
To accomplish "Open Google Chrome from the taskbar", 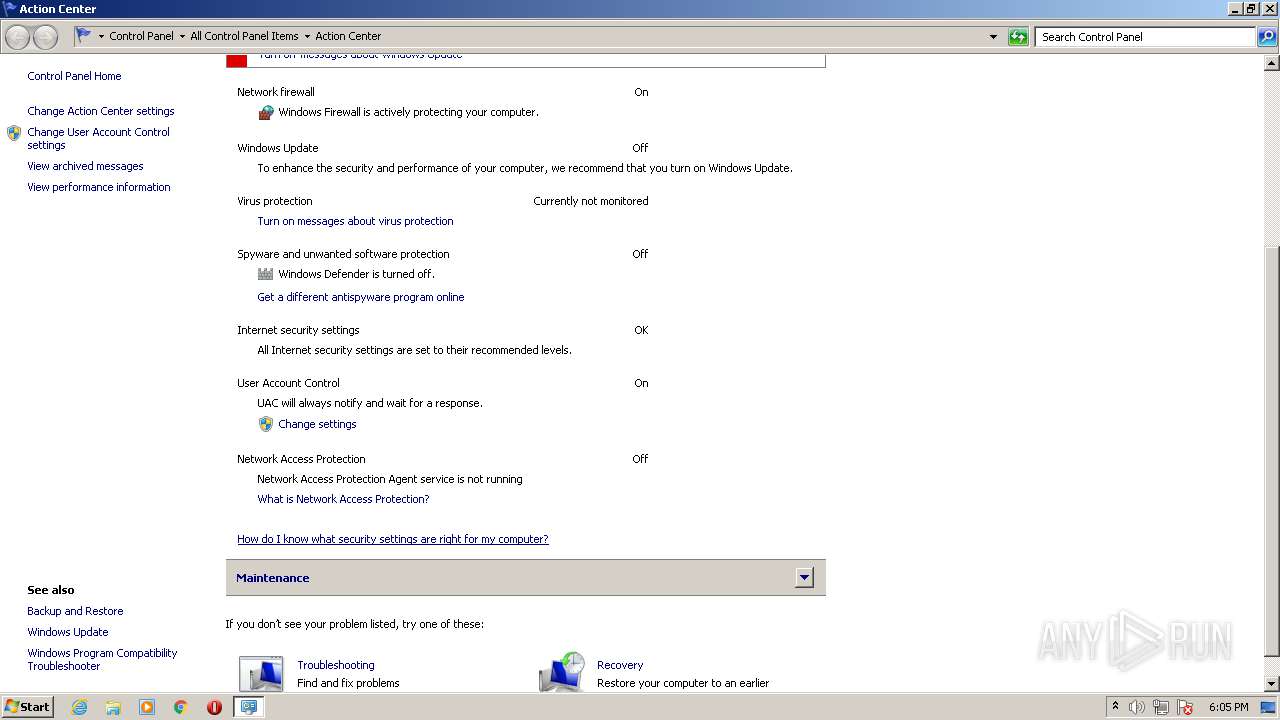I will click(x=181, y=707).
